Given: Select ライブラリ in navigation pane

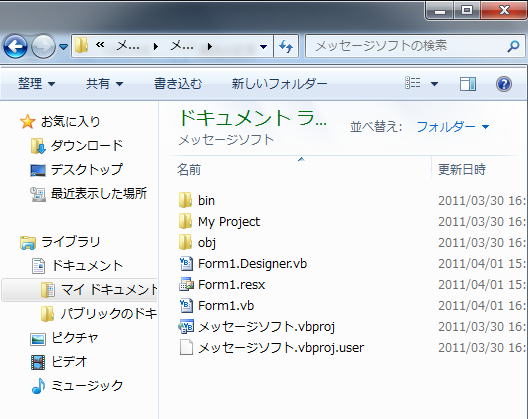Looking at the screenshot, I should 70,241.
